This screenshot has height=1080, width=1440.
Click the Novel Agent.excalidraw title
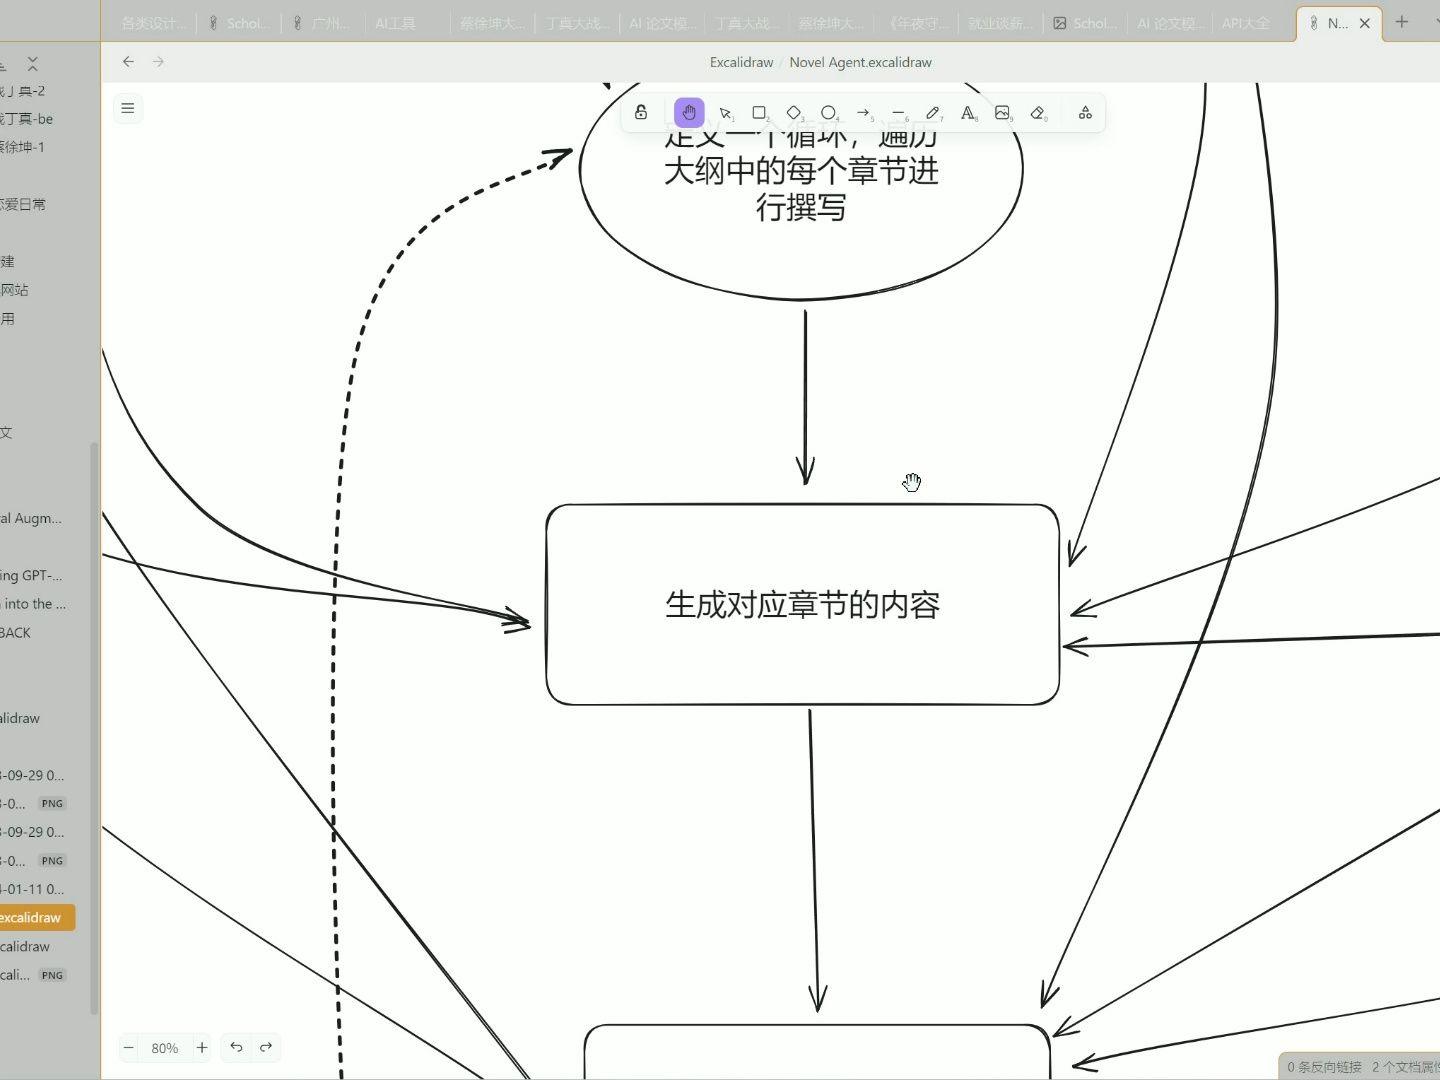click(x=860, y=62)
